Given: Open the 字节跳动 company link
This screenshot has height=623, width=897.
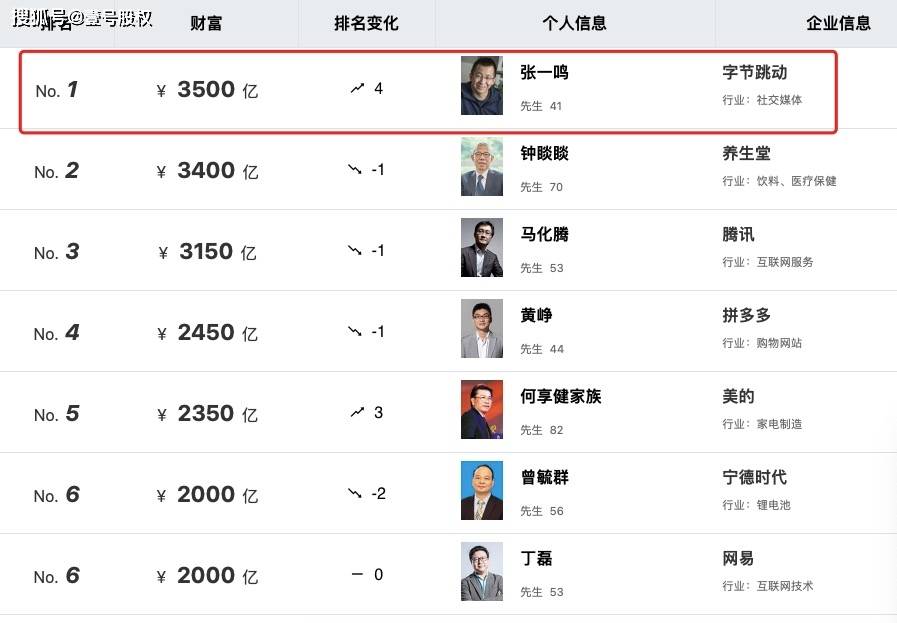Looking at the screenshot, I should [x=755, y=73].
